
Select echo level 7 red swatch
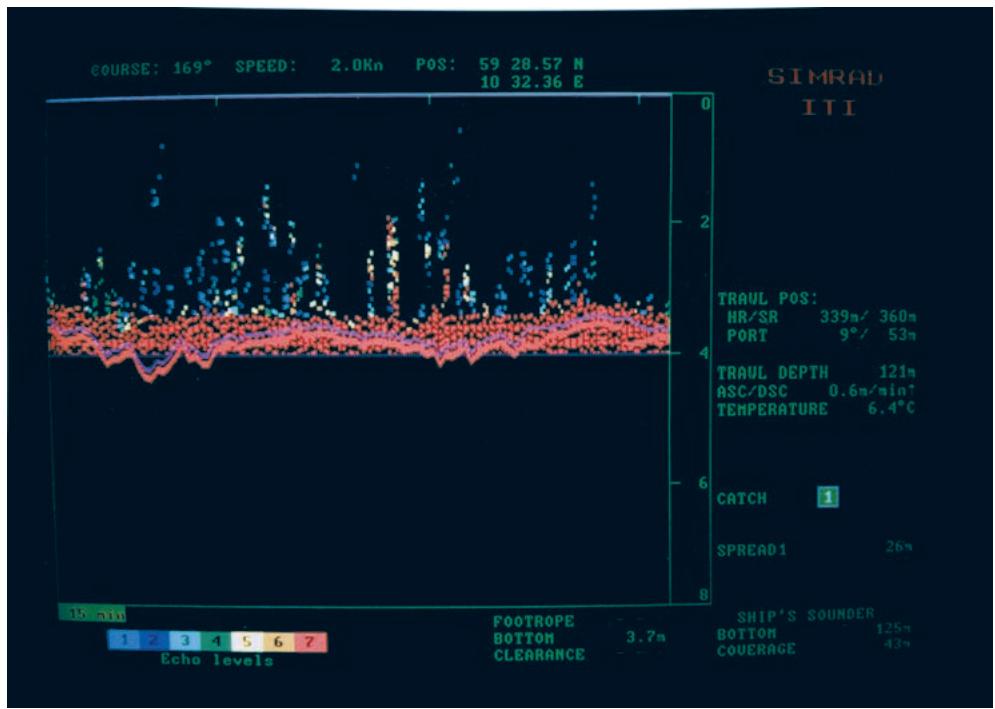point(310,640)
